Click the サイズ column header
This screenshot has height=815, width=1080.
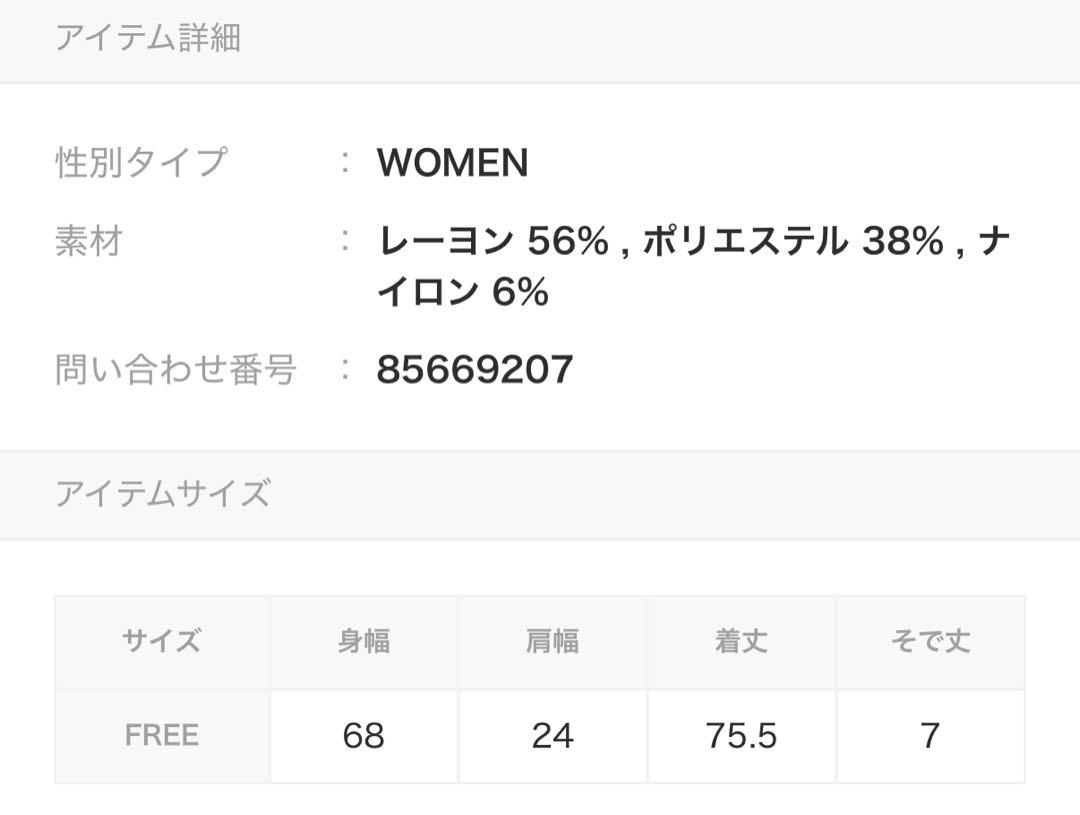162,642
